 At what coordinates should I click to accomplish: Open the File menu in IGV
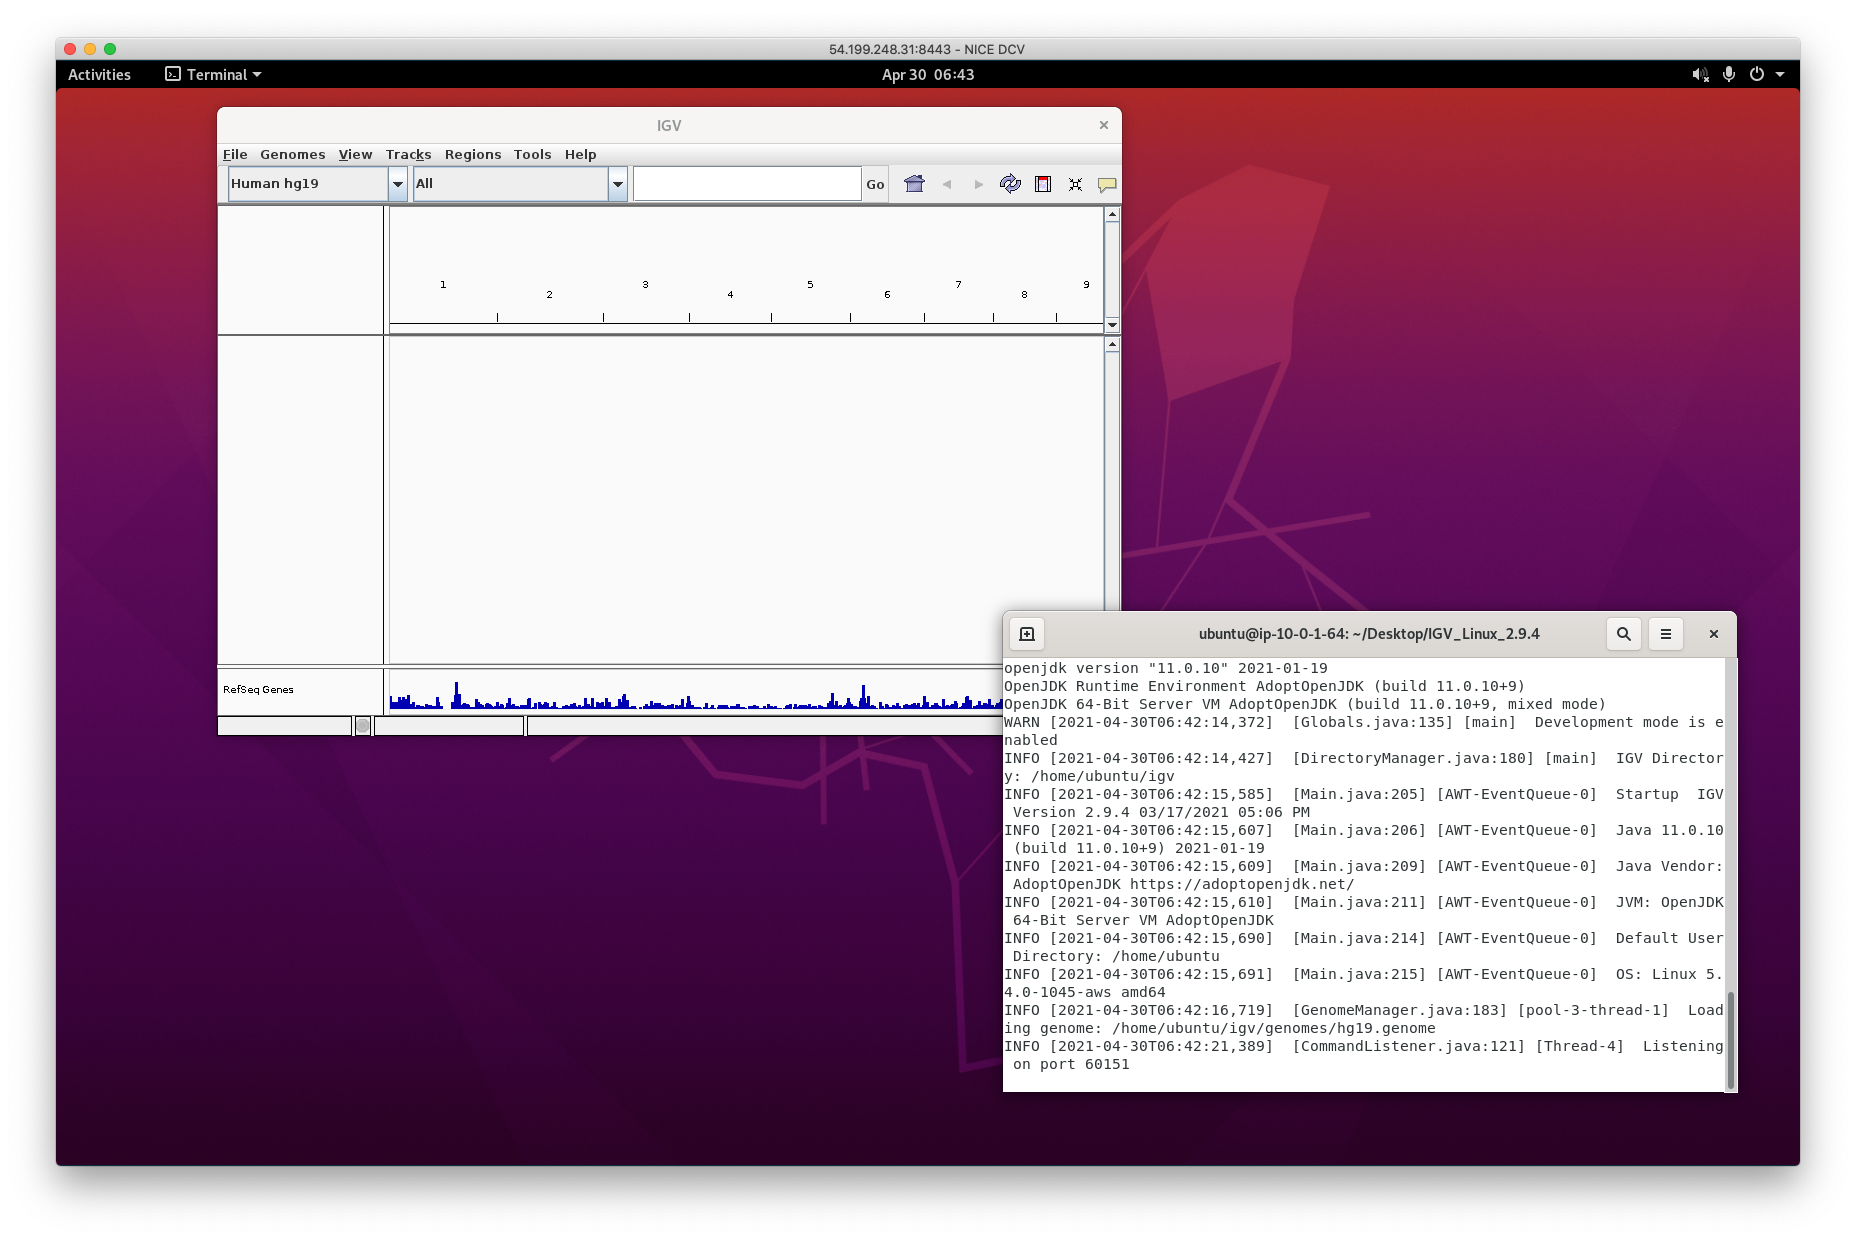(x=235, y=154)
